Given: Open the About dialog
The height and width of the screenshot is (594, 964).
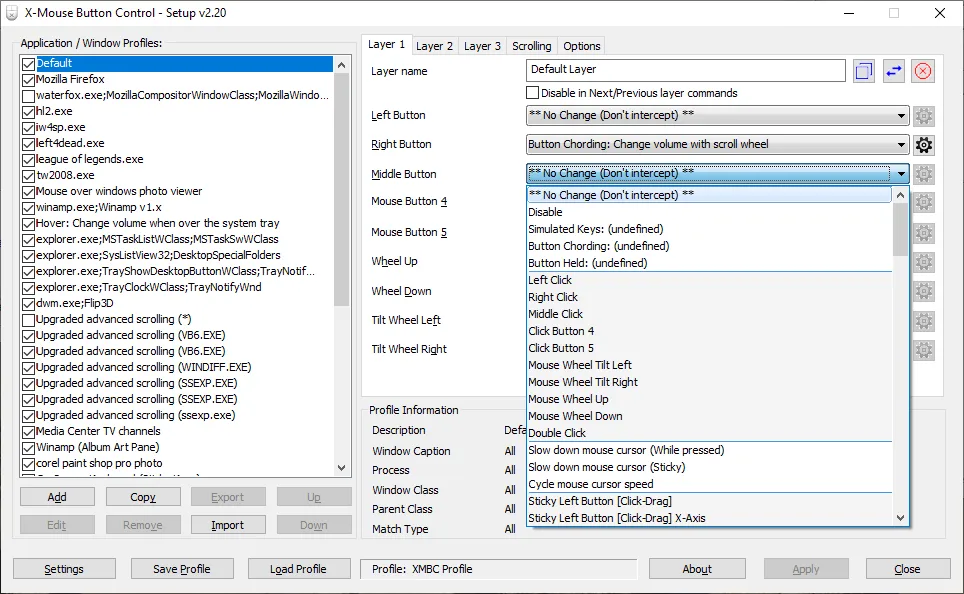Looking at the screenshot, I should [x=697, y=568].
